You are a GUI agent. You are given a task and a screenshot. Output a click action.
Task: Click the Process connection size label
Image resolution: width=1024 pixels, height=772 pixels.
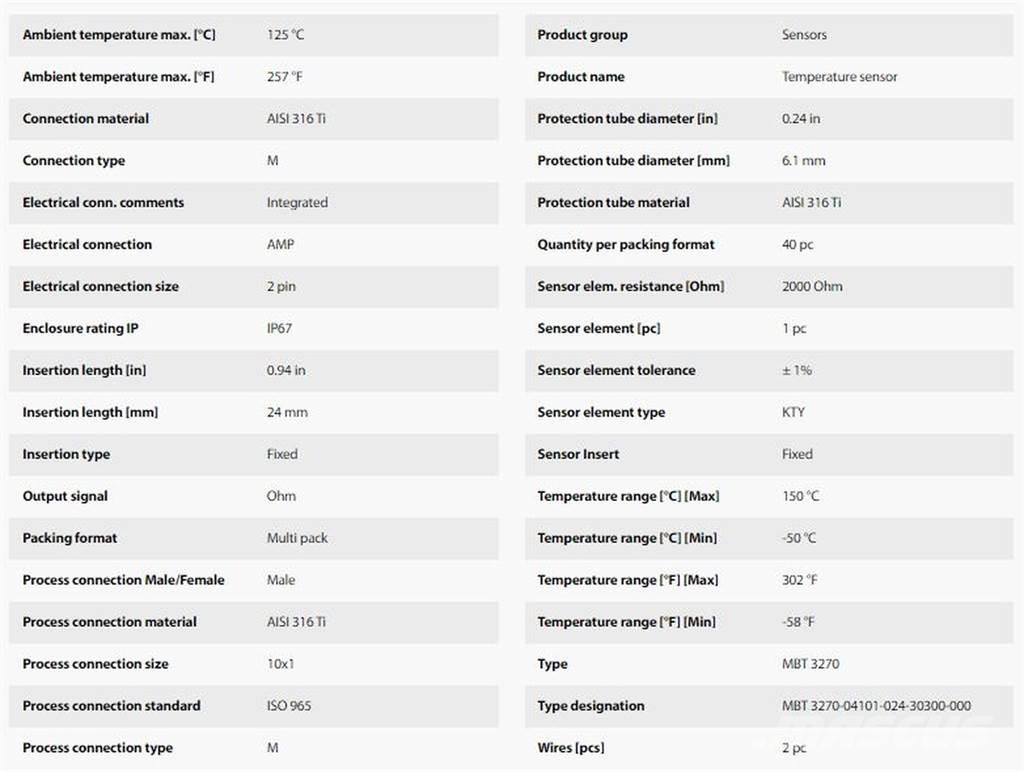96,664
